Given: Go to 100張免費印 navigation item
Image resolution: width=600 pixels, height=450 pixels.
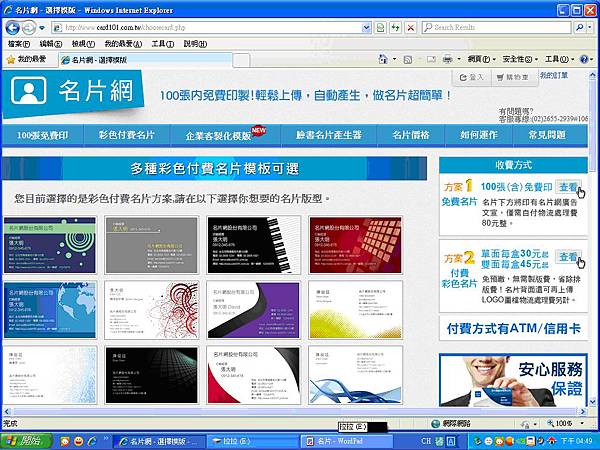Looking at the screenshot, I should 42,135.
